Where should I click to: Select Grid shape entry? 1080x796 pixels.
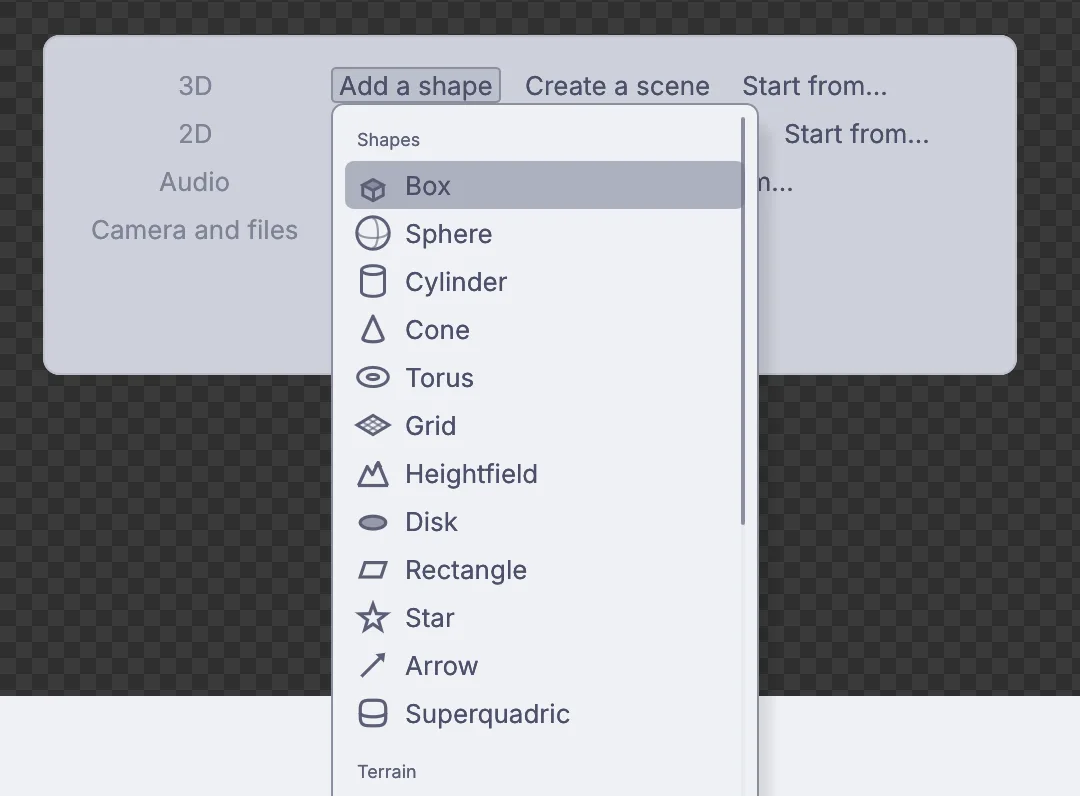(x=544, y=426)
